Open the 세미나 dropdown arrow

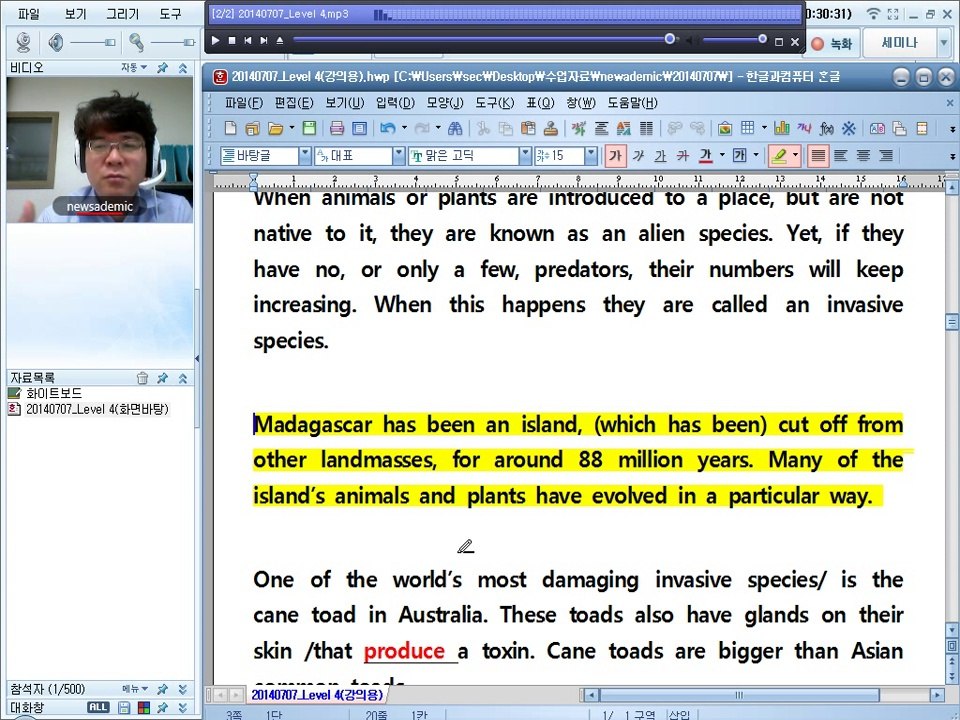(943, 43)
